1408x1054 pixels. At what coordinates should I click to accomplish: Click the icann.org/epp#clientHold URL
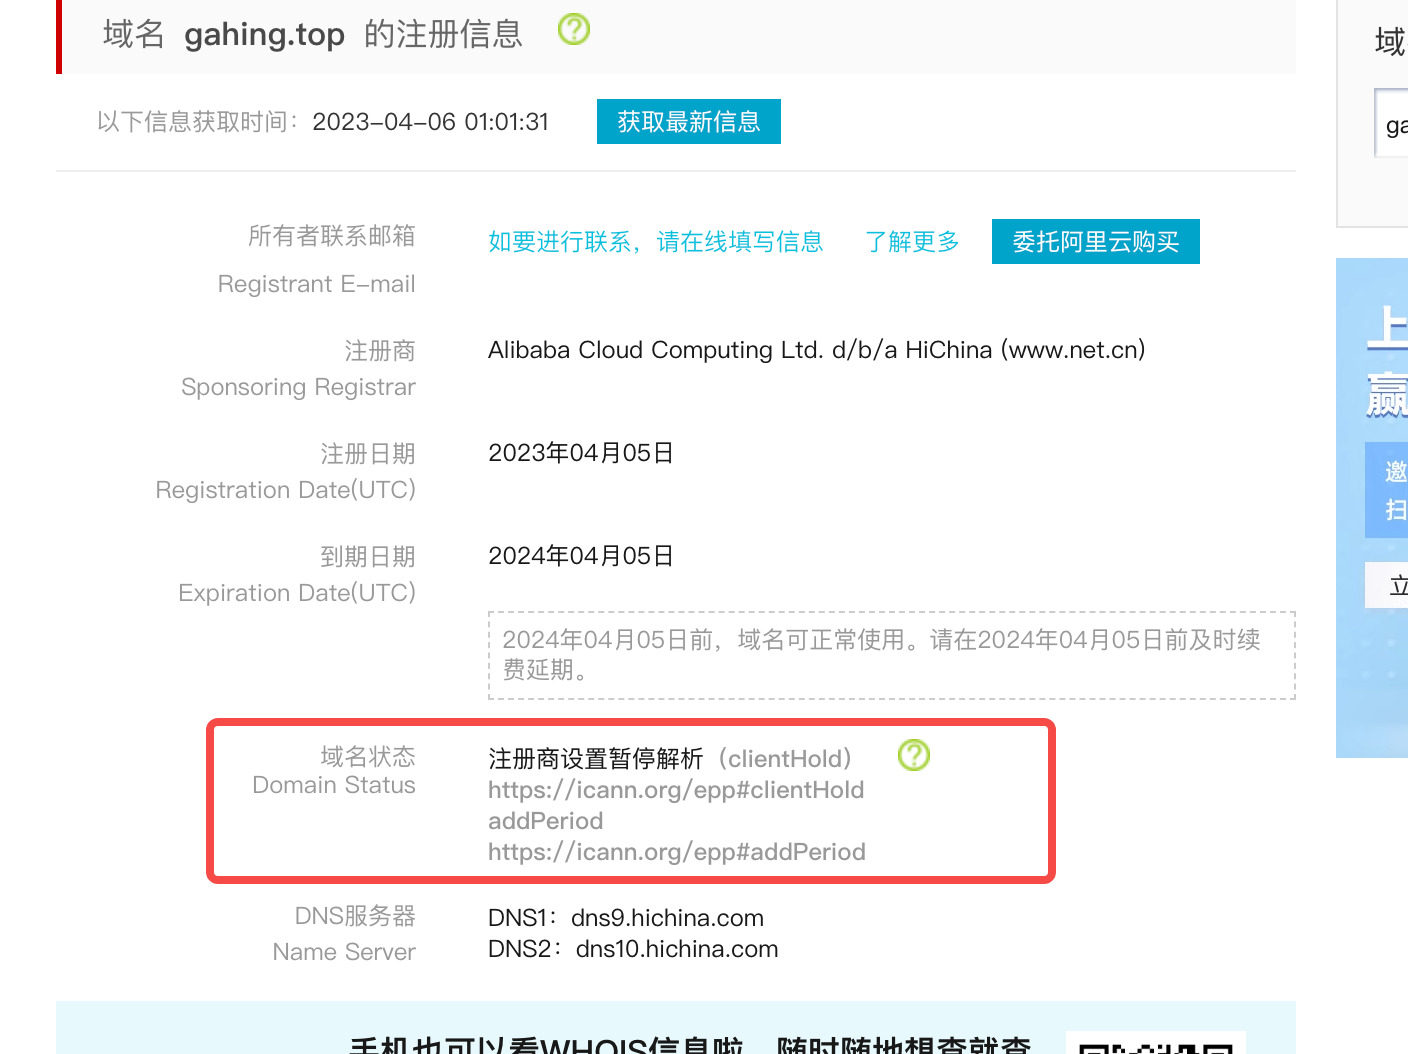pyautogui.click(x=675, y=790)
